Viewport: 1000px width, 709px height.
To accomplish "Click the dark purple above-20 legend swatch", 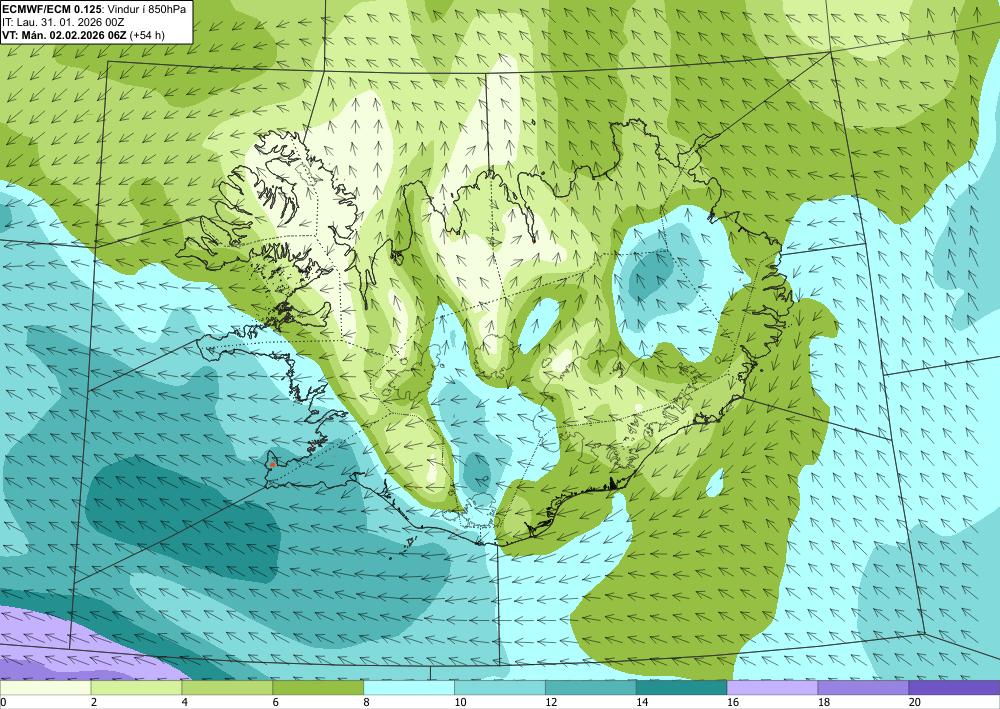I will coord(954,688).
